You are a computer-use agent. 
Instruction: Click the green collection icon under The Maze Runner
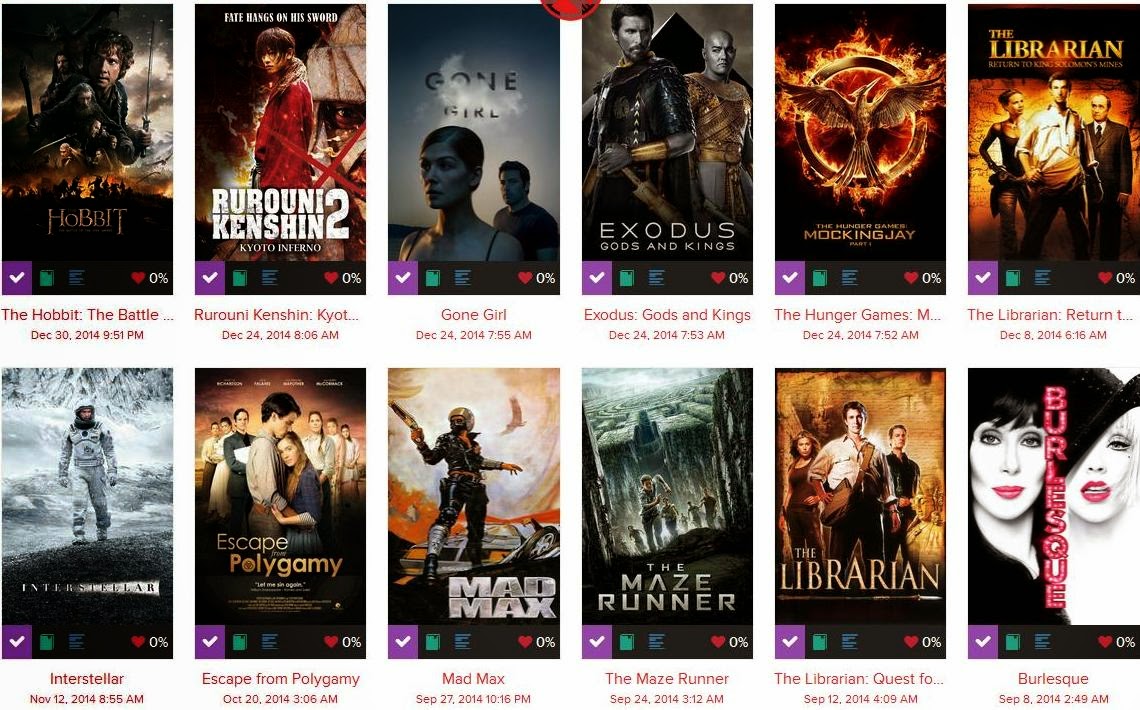tap(627, 642)
